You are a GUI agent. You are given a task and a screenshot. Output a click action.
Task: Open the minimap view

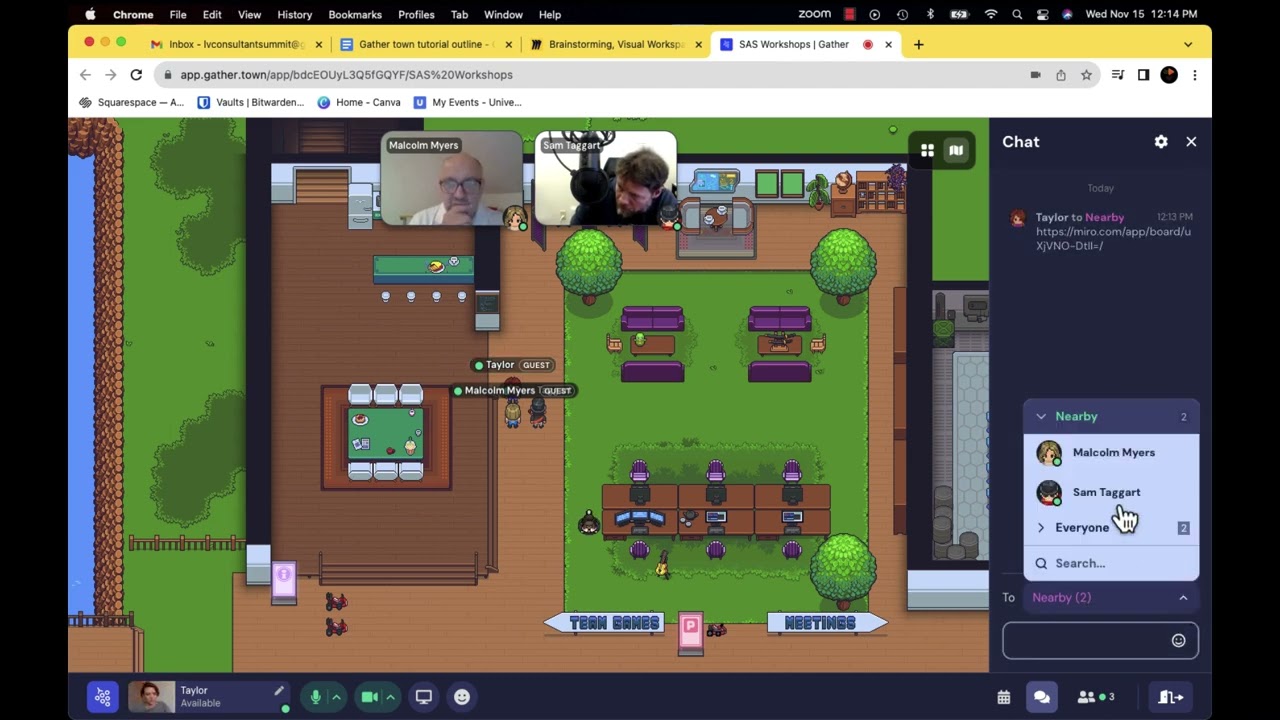coord(956,150)
